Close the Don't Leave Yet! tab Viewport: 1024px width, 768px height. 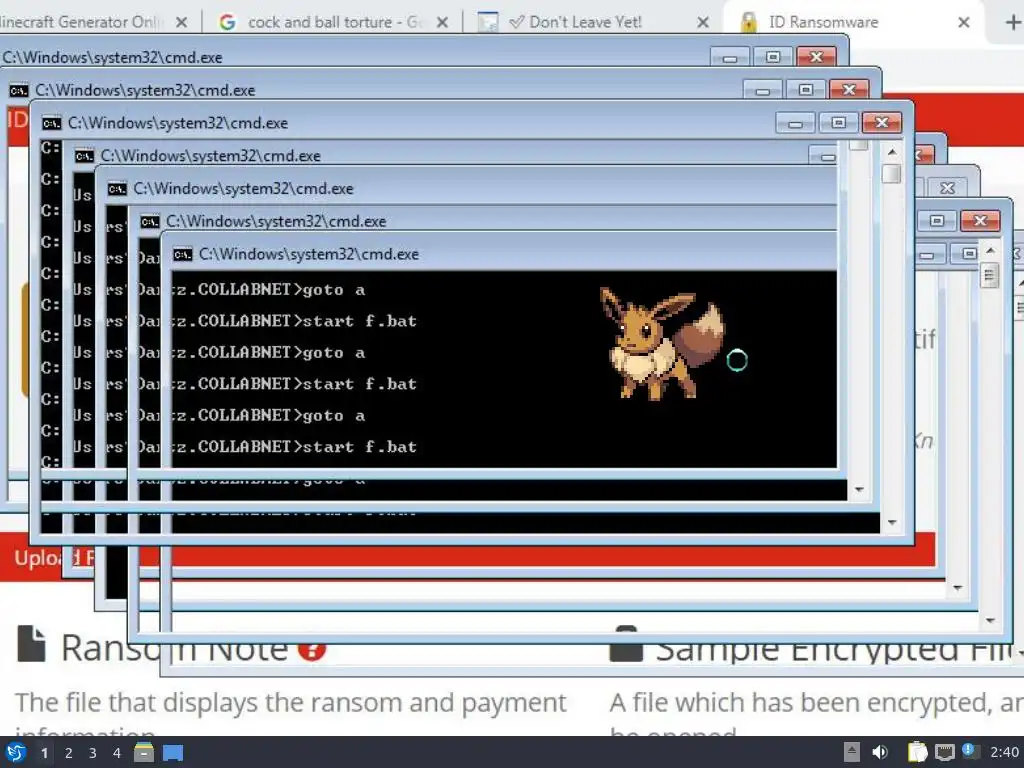pos(703,22)
